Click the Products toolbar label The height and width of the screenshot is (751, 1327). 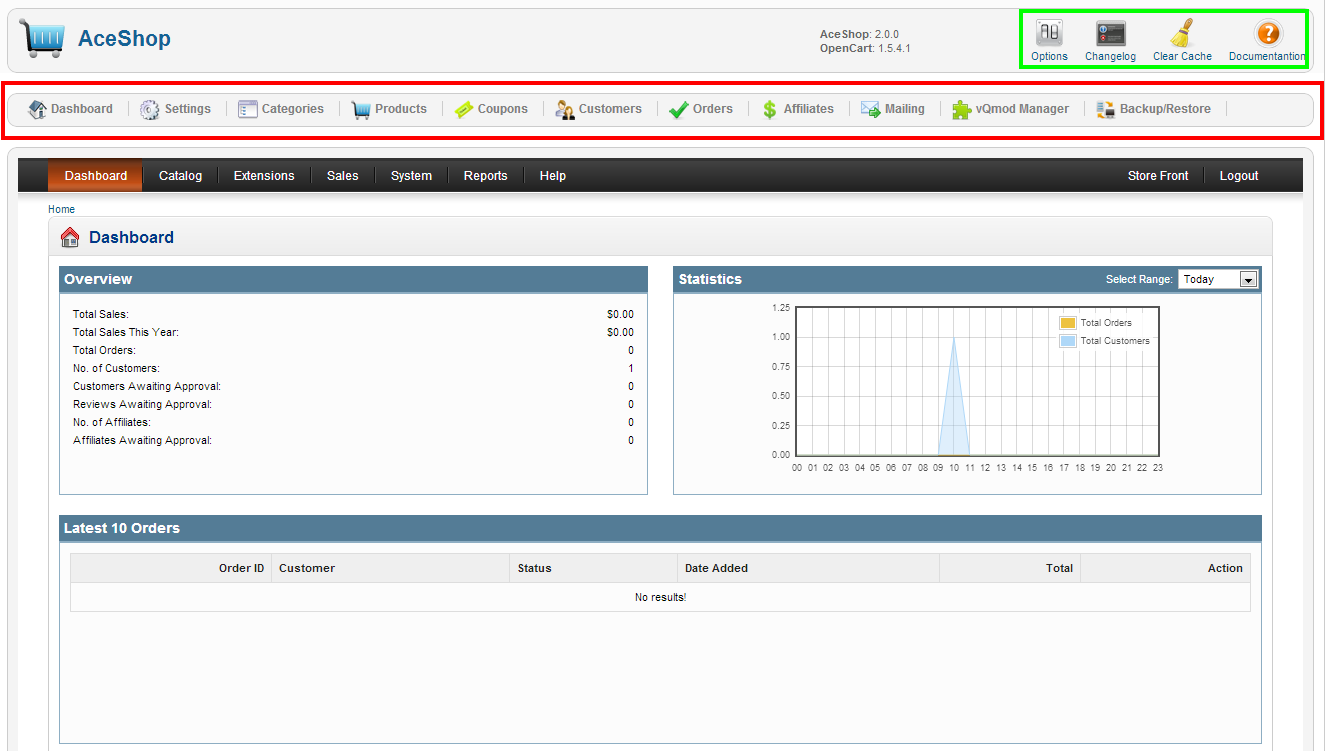click(x=401, y=109)
